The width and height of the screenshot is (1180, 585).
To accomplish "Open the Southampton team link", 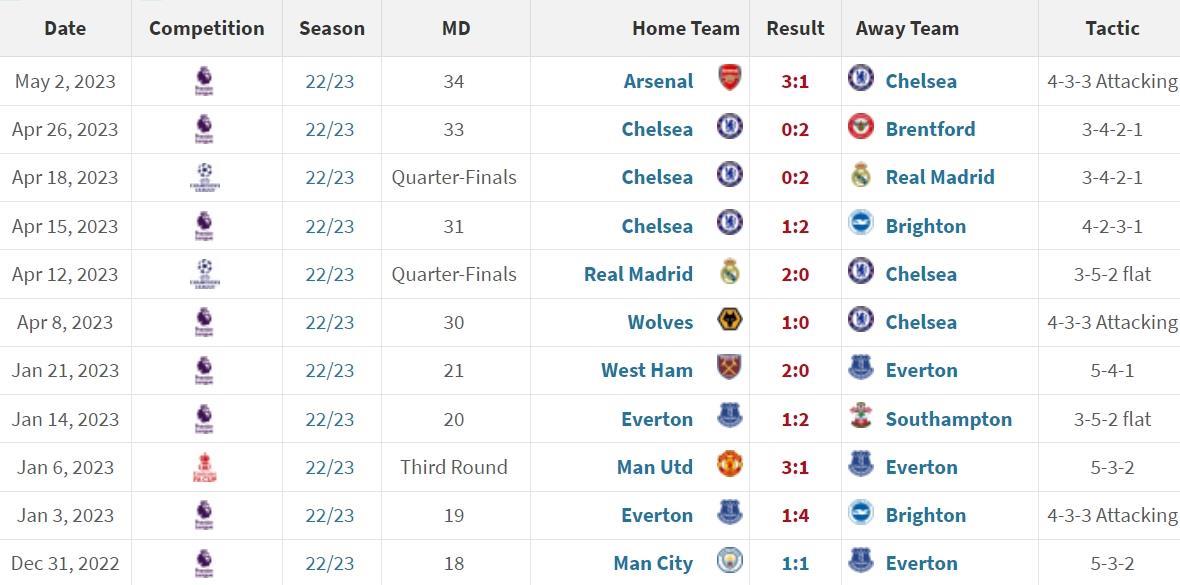I will 948,419.
